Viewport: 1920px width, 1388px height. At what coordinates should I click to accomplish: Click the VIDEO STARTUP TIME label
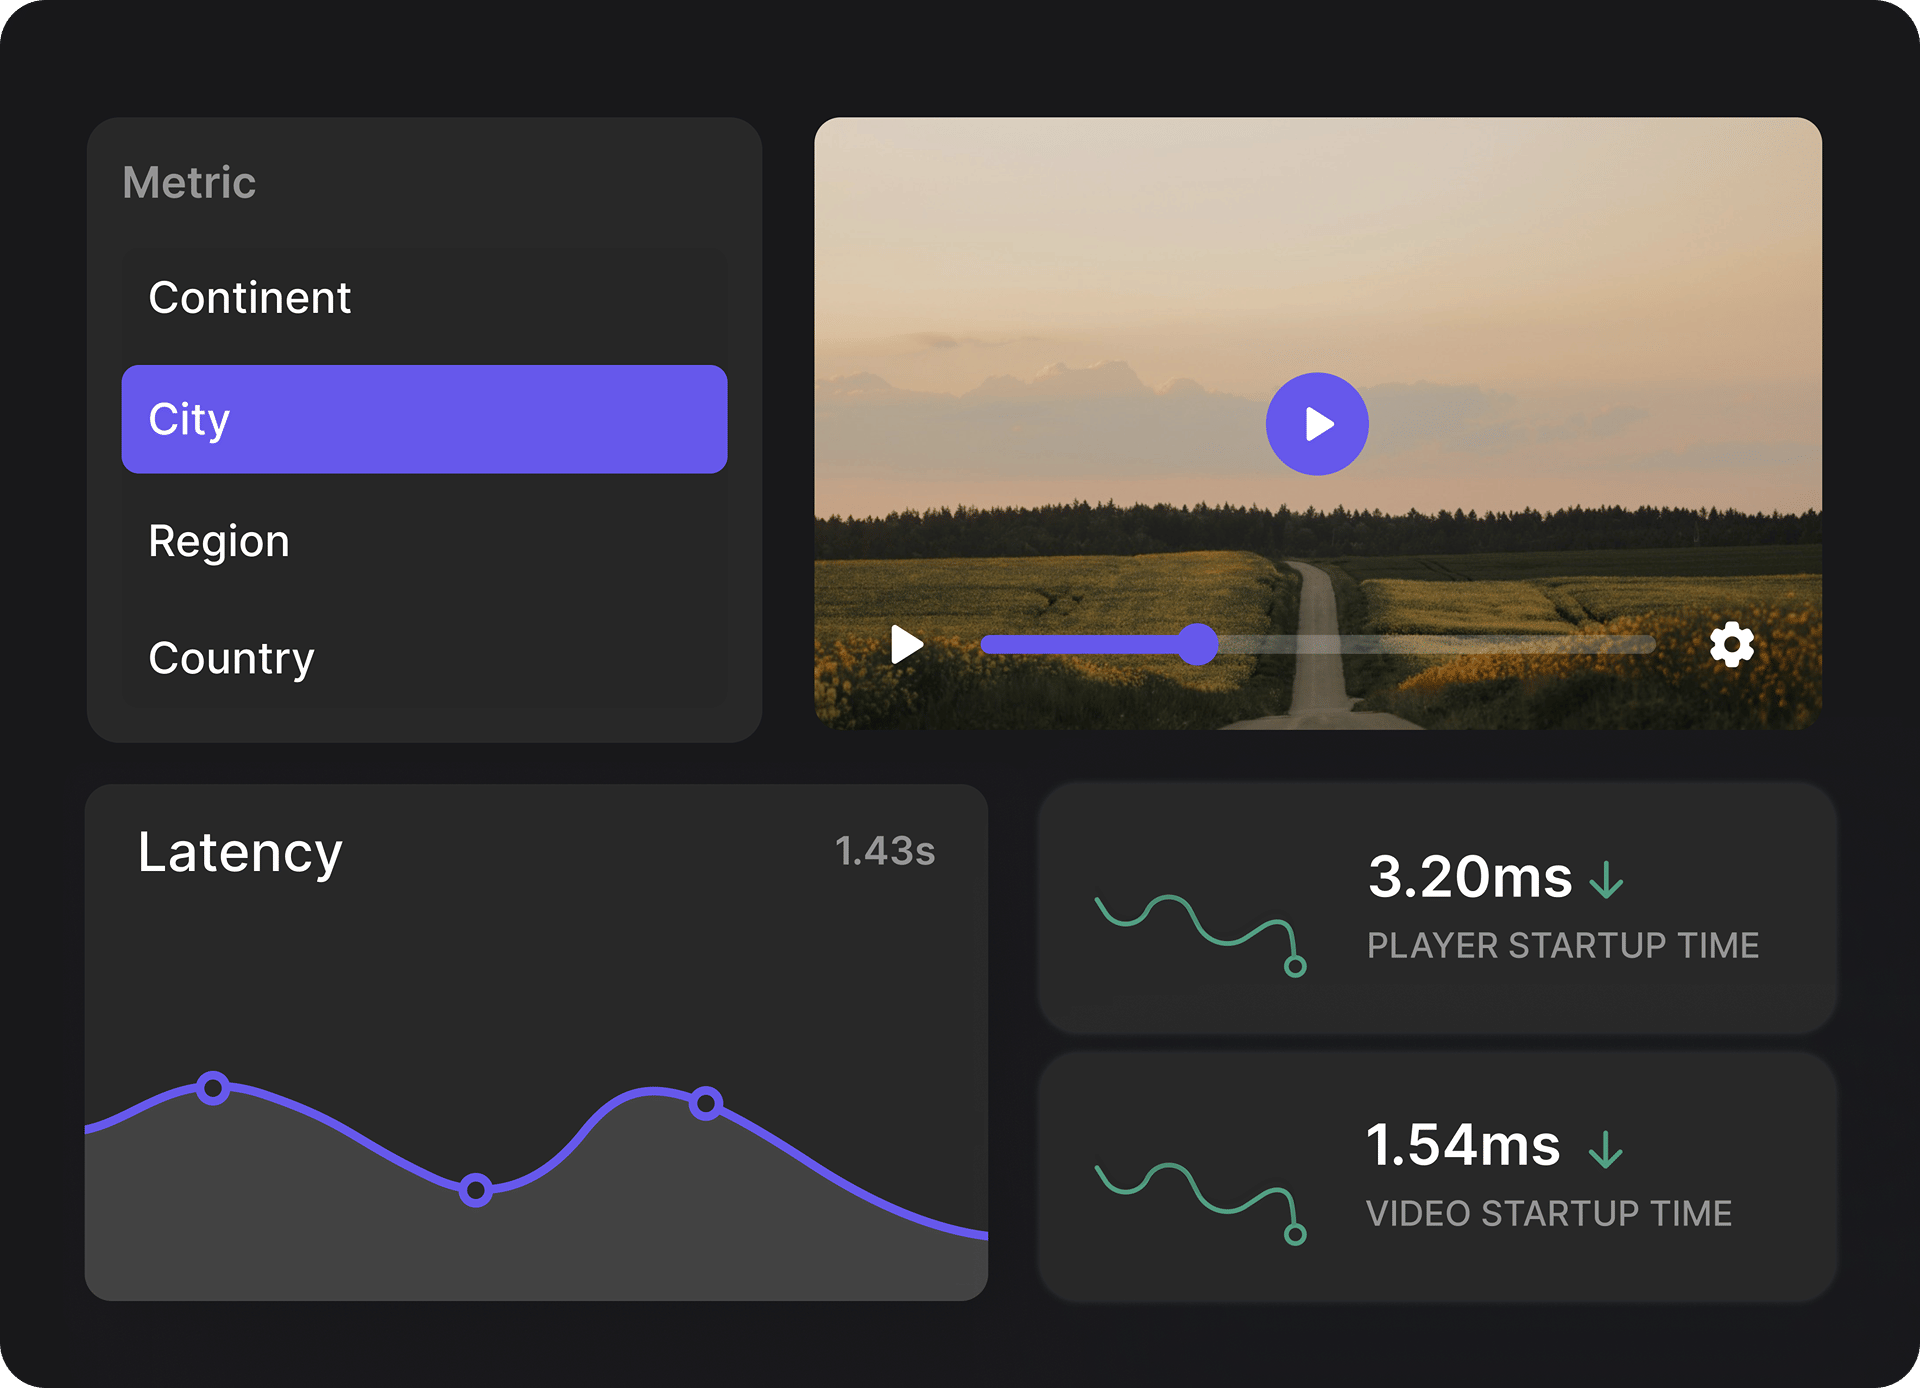pos(1549,1214)
